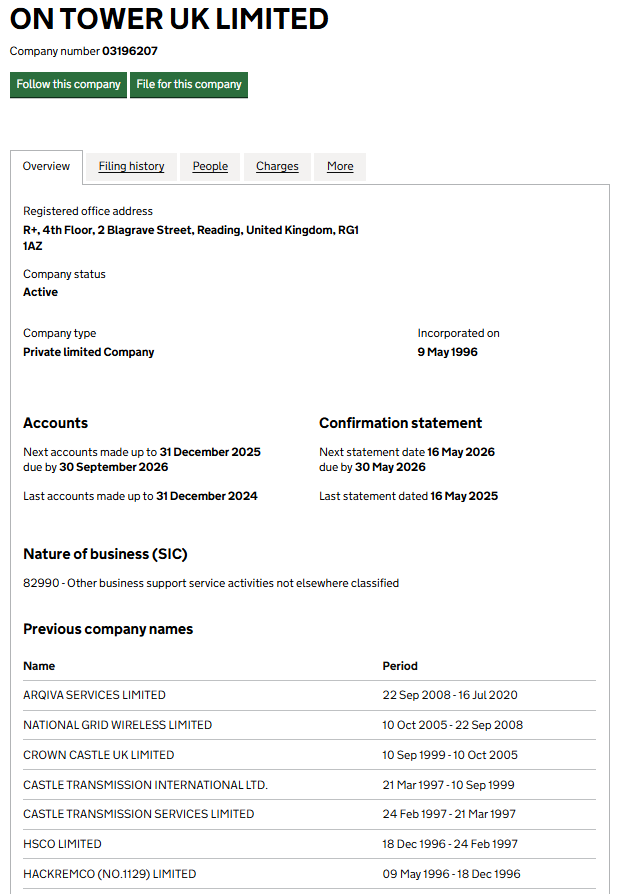Select the Overview tab
The height and width of the screenshot is (894, 617).
click(47, 167)
